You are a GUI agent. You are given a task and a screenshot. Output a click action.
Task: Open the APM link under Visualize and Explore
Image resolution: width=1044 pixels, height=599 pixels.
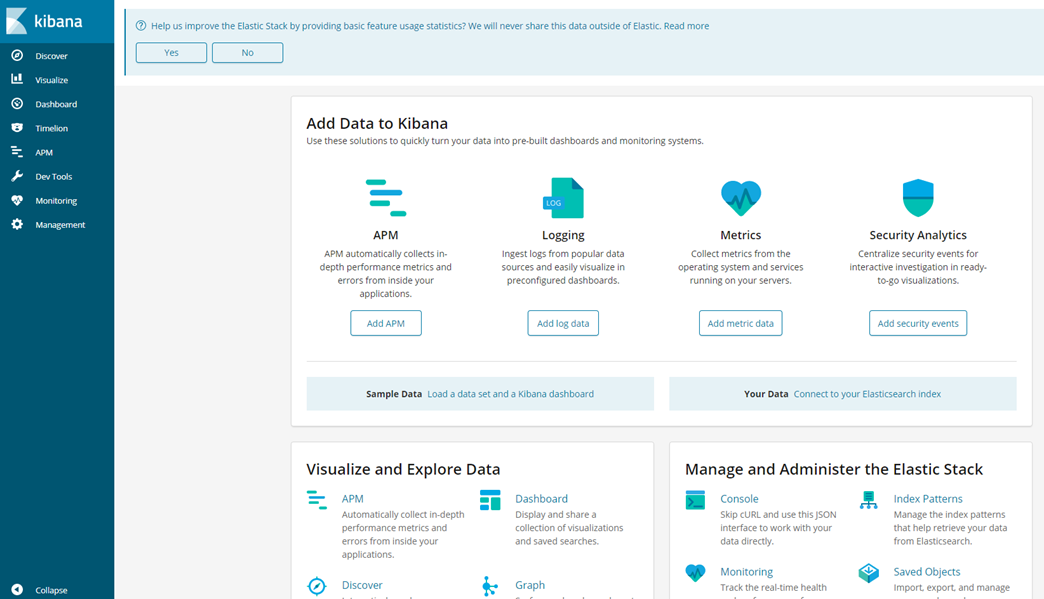coord(353,499)
